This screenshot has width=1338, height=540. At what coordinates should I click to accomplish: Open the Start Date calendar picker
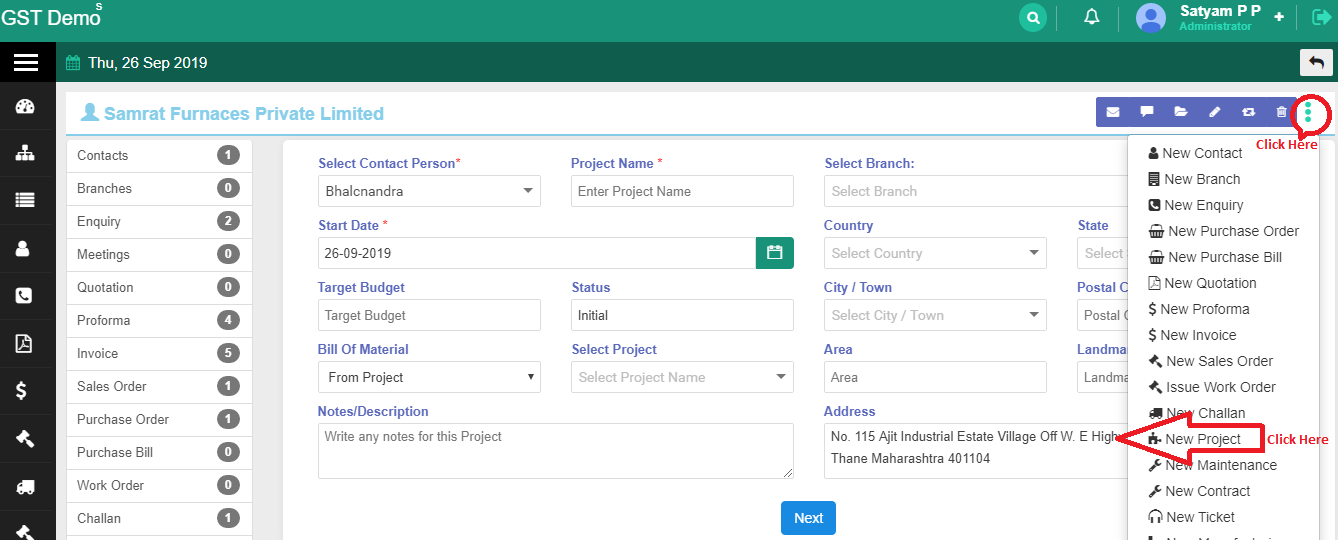pos(774,253)
